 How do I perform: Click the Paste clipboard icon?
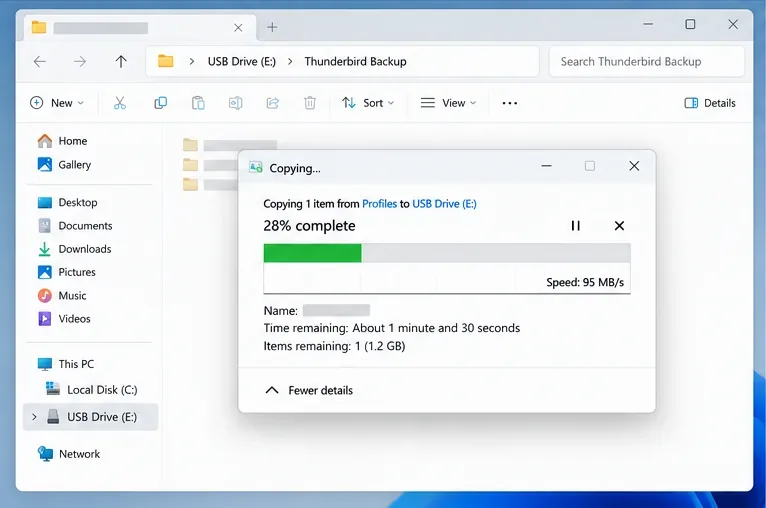[x=198, y=103]
